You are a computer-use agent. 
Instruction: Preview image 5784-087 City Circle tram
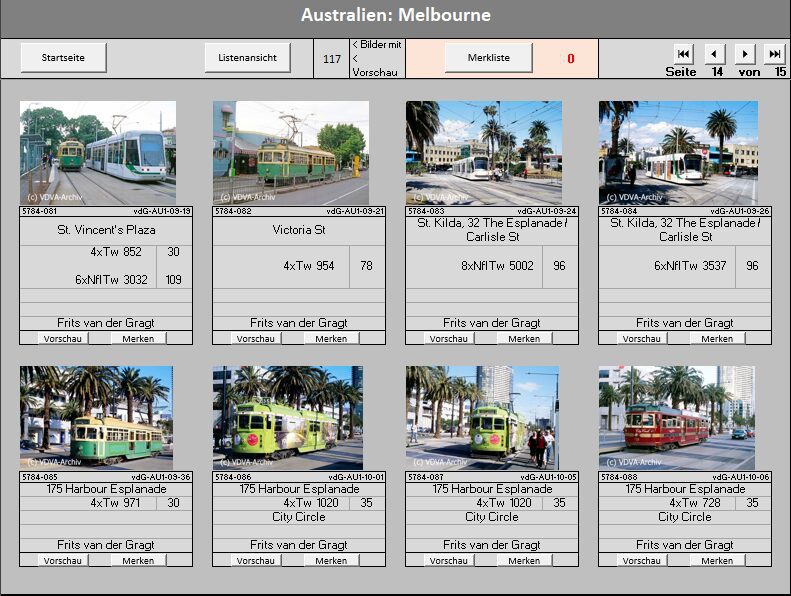click(x=448, y=561)
